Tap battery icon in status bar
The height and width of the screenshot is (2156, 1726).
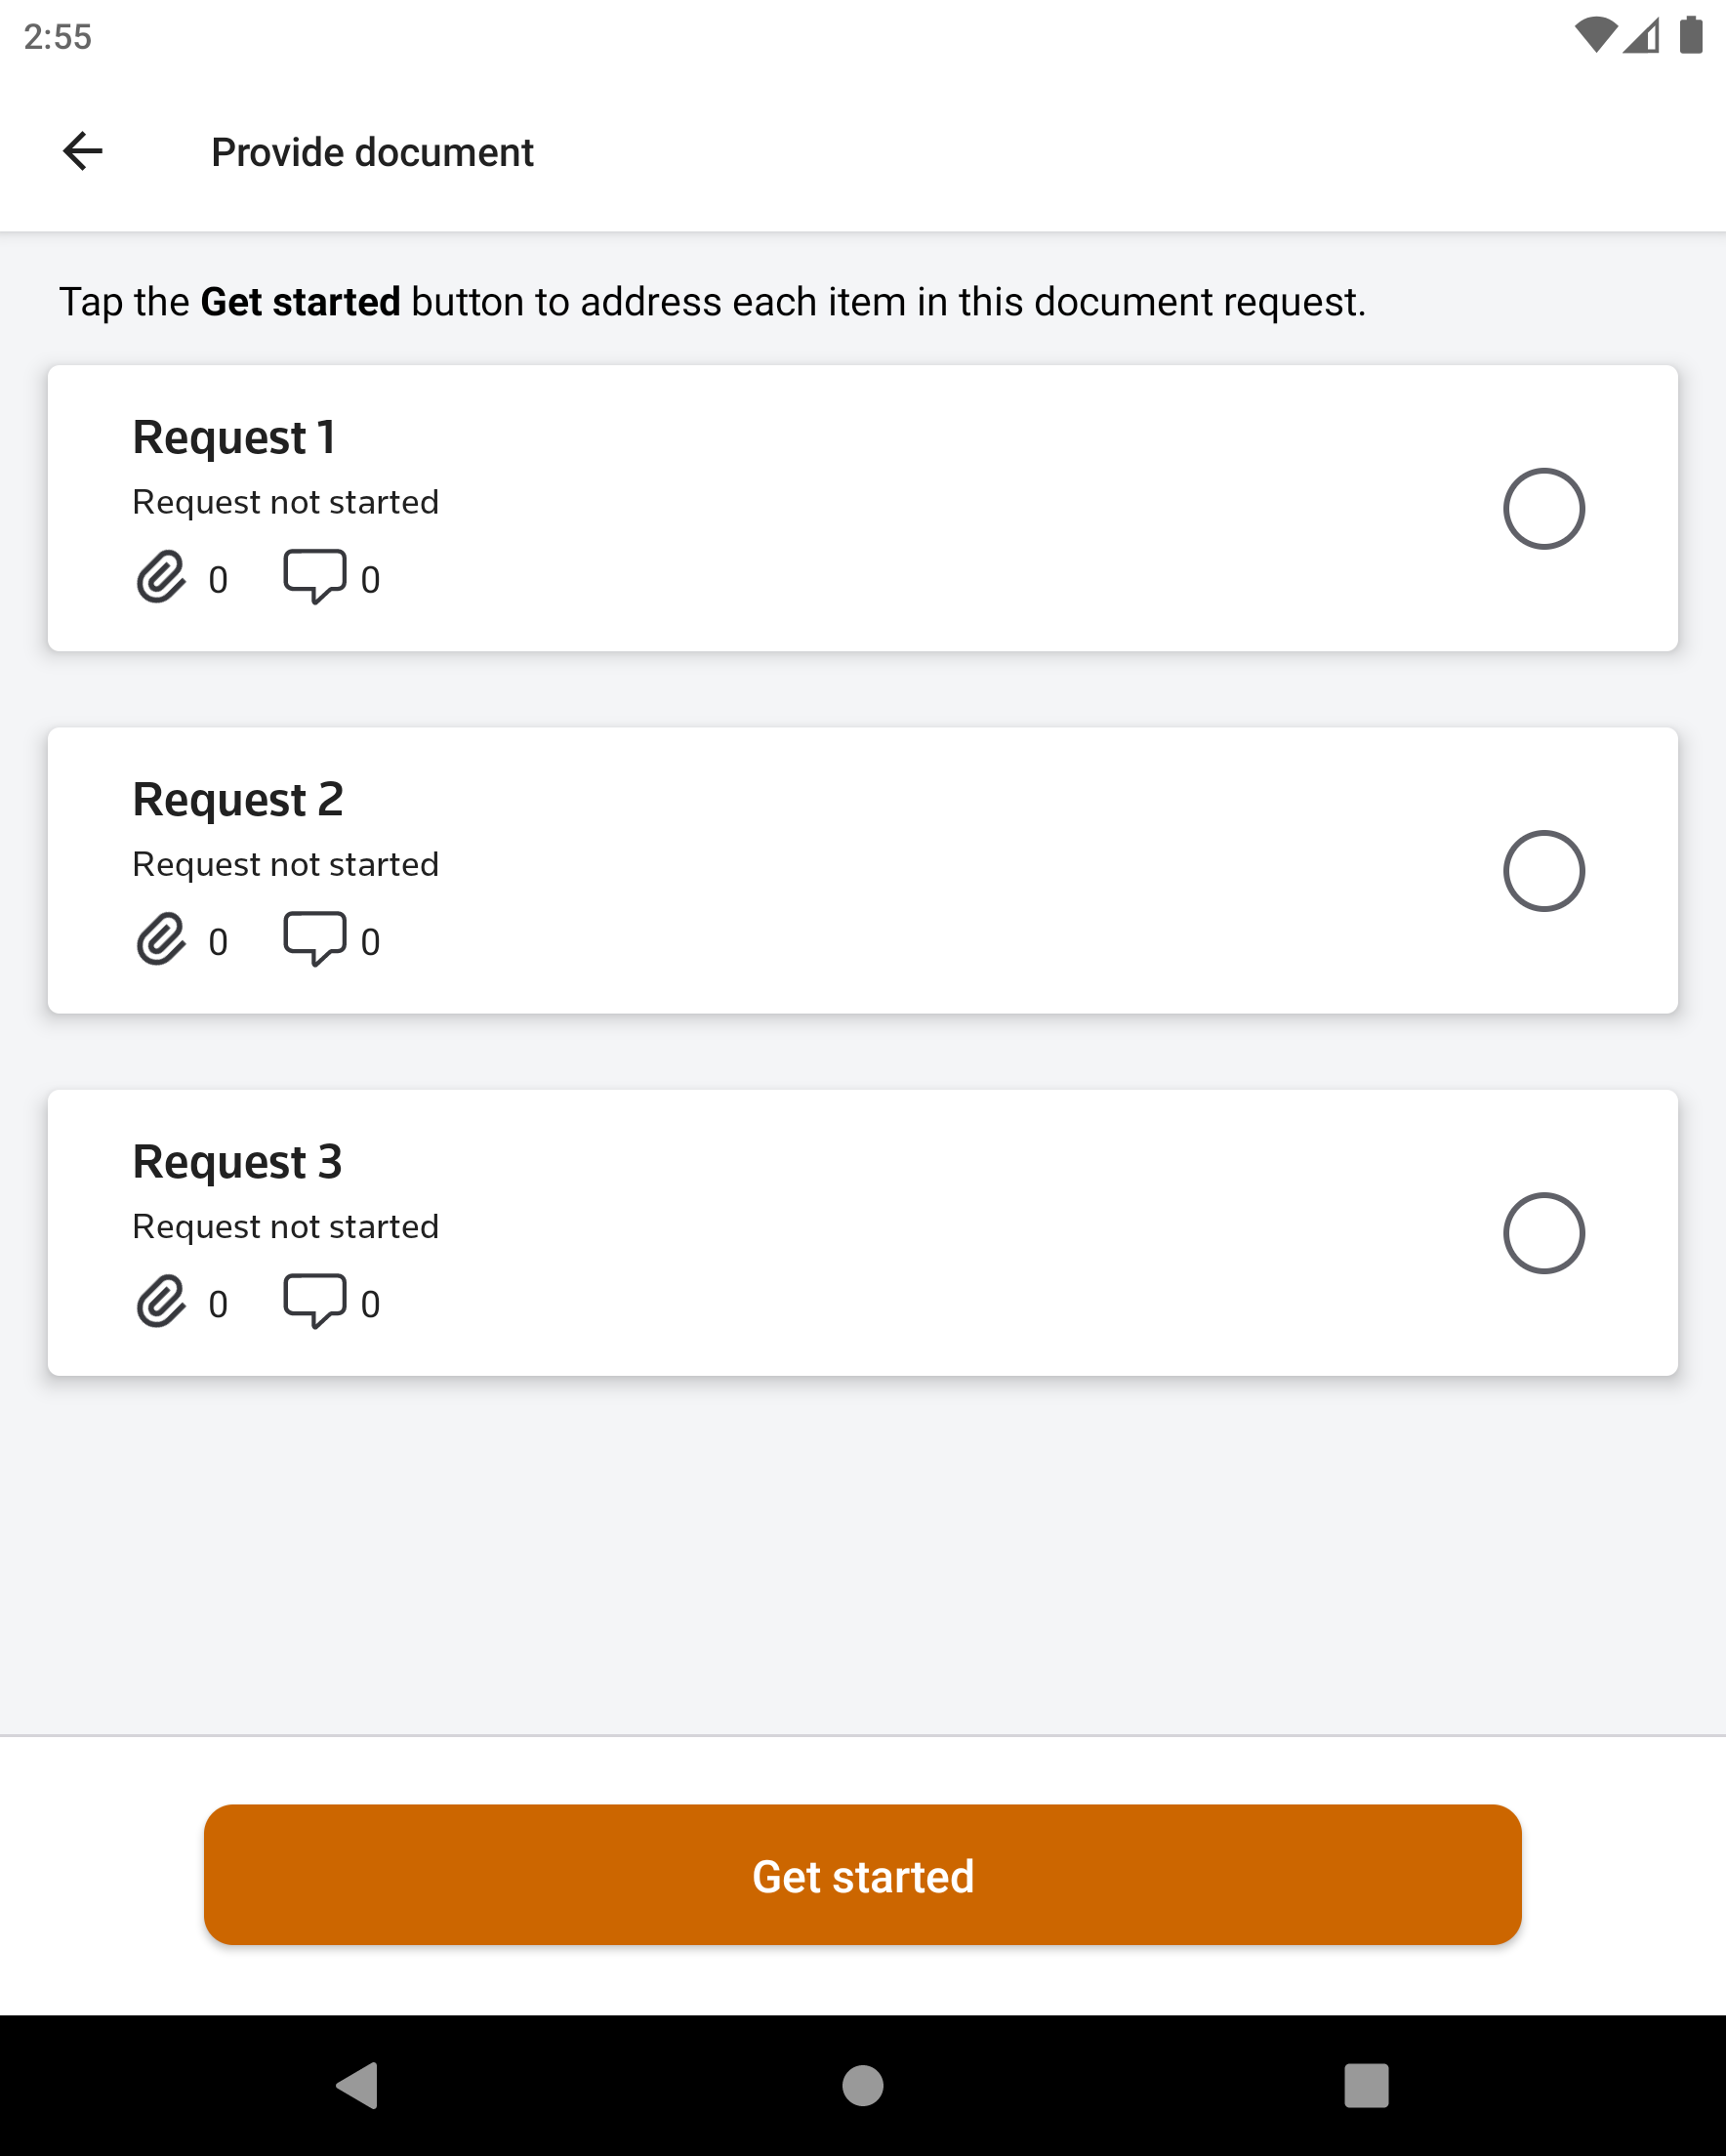(1690, 36)
